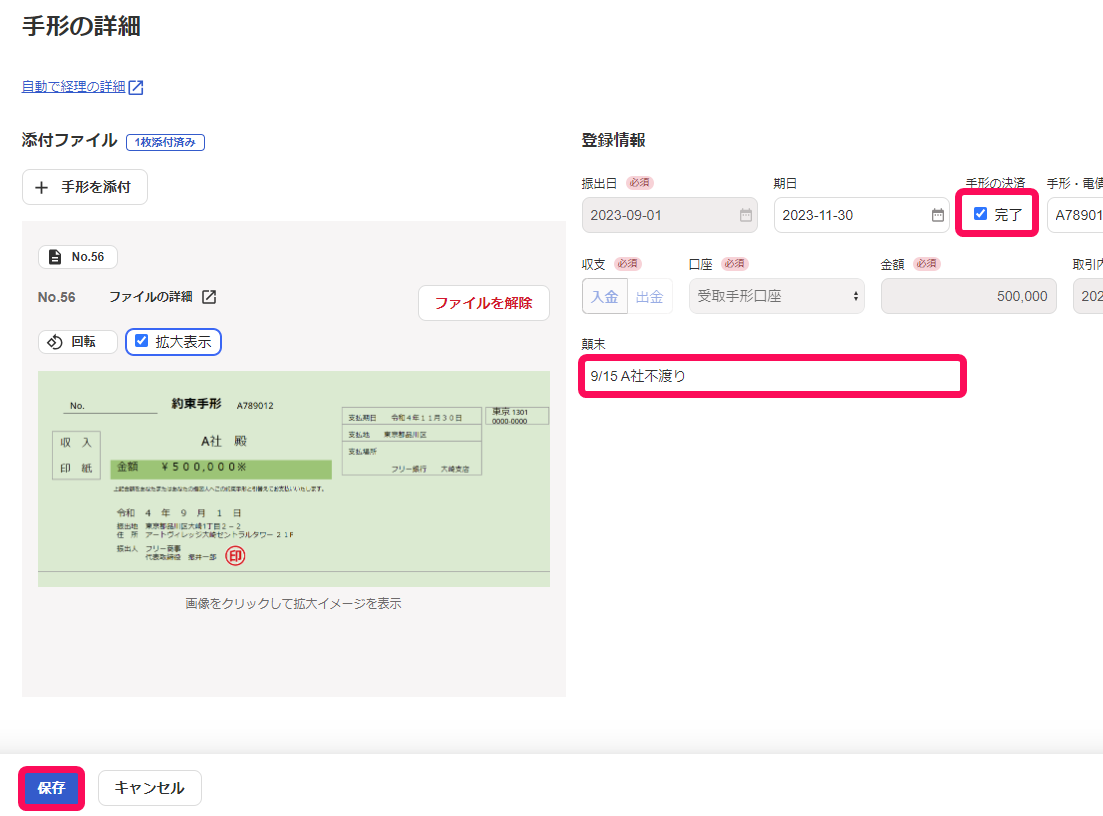The width and height of the screenshot is (1103, 816).
Task: Rotate the image with 回転 button
Action: [x=77, y=342]
